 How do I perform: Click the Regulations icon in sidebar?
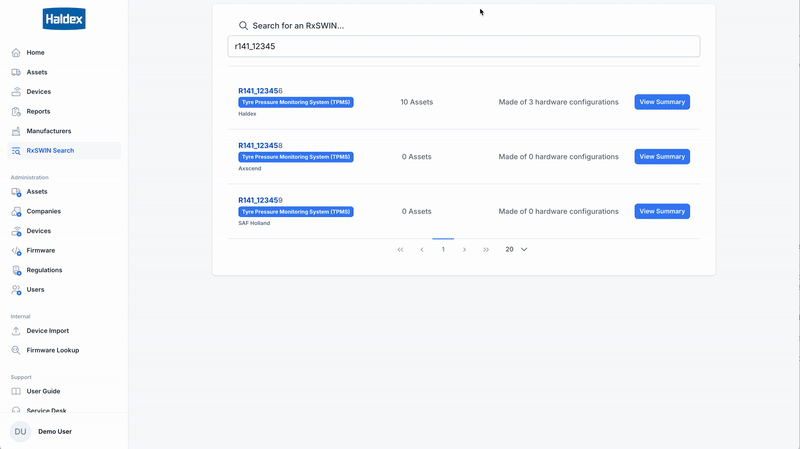(x=16, y=270)
